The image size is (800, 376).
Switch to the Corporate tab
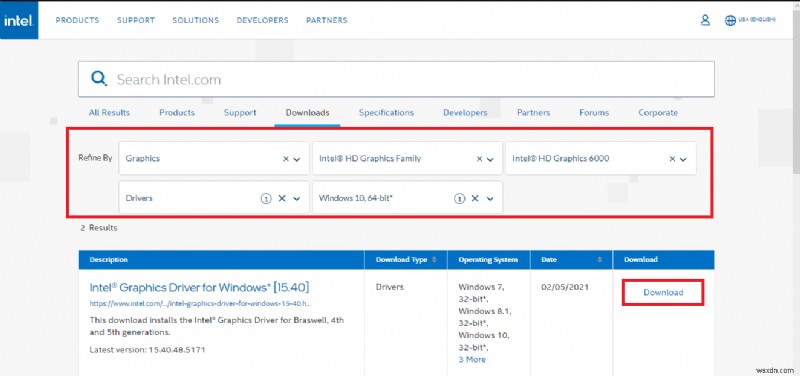(x=658, y=113)
